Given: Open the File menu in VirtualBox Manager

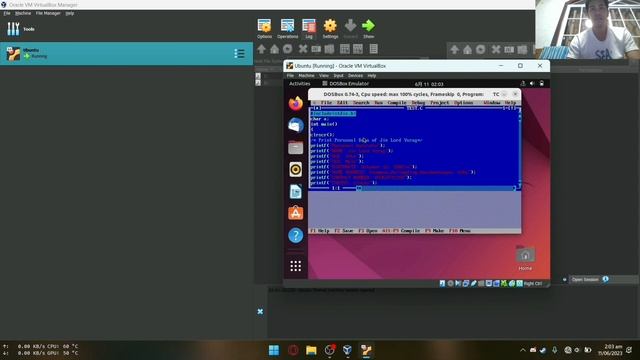Looking at the screenshot, I should click(7, 13).
